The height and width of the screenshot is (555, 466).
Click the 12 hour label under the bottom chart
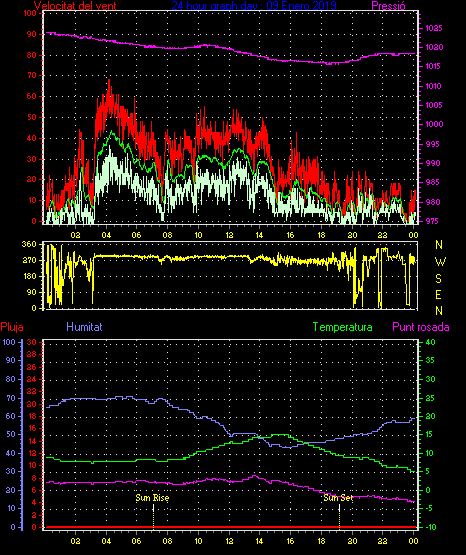click(229, 541)
